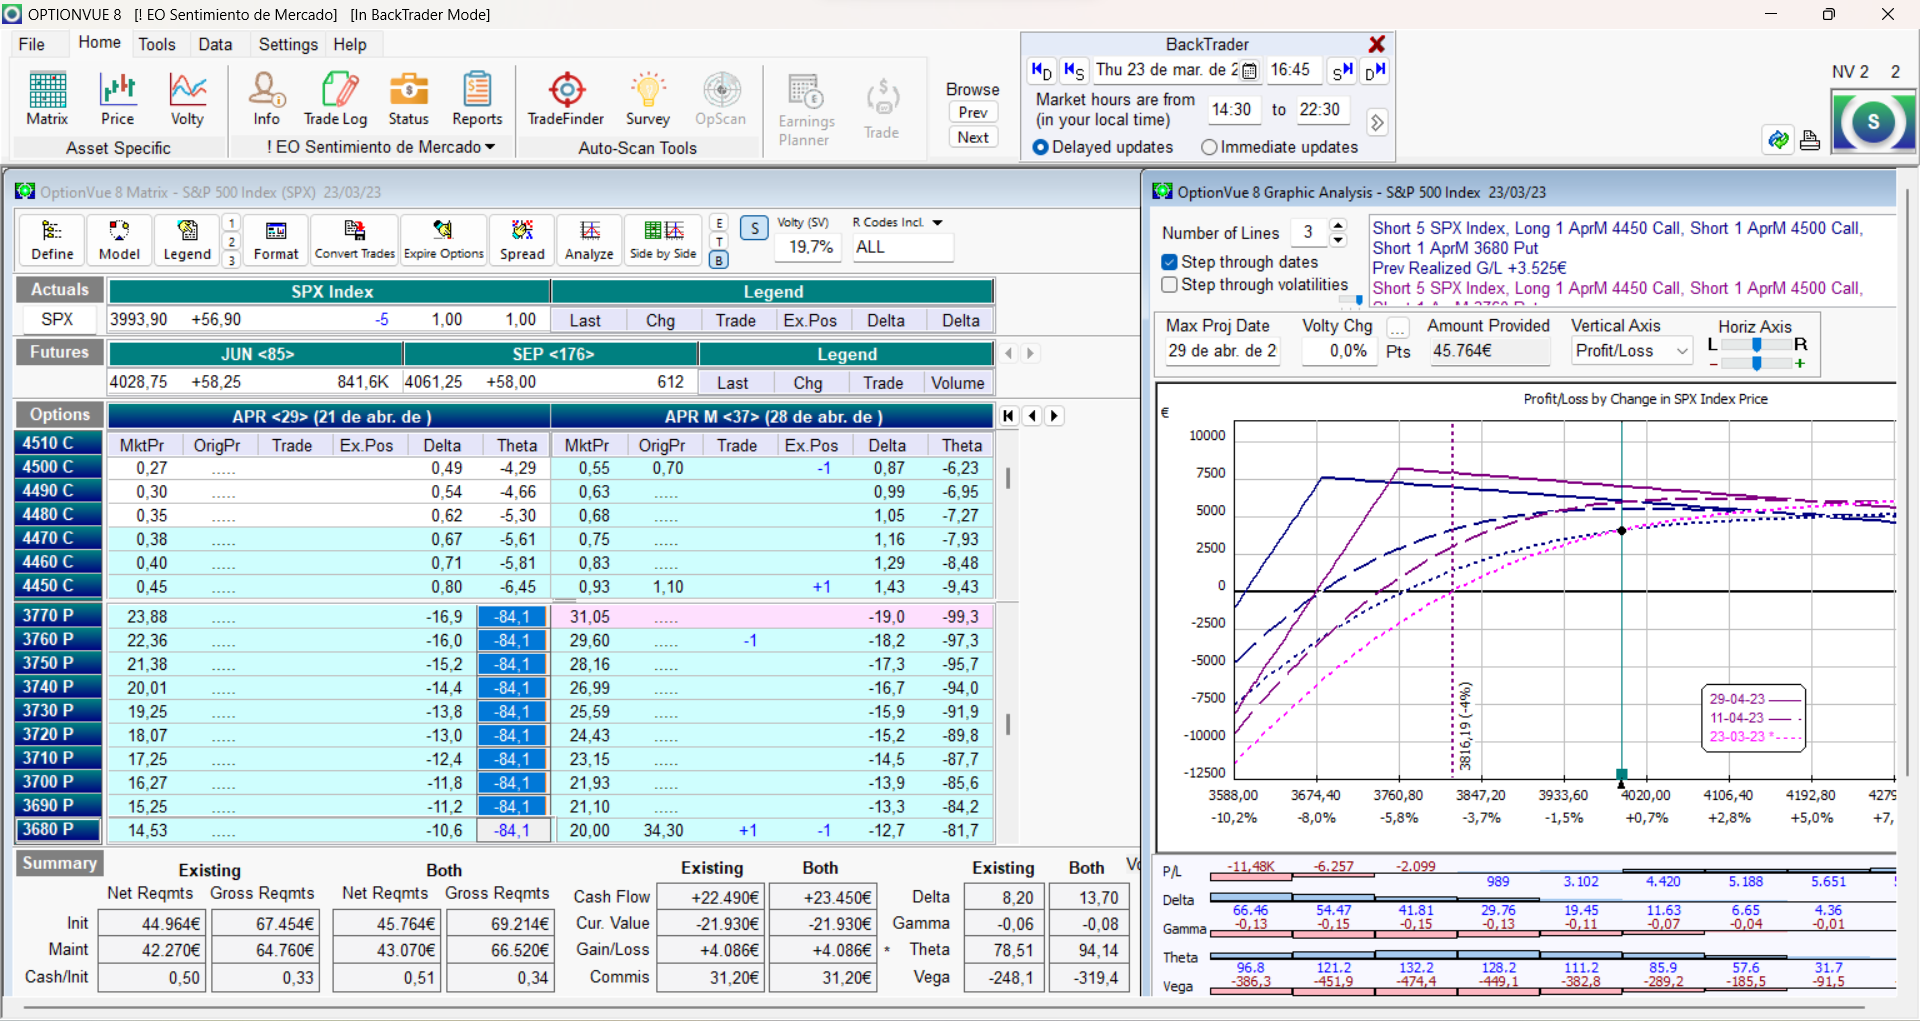Expand the R Codes Incl. dropdown arrow
Viewport: 1920px width, 1021px height.
[937, 223]
